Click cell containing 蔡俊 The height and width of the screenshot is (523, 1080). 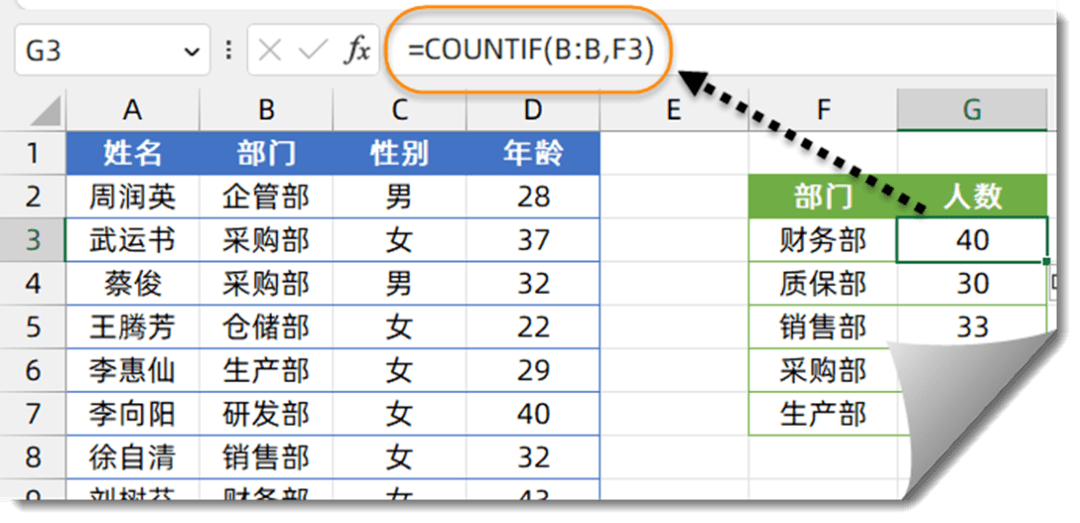tap(132, 283)
